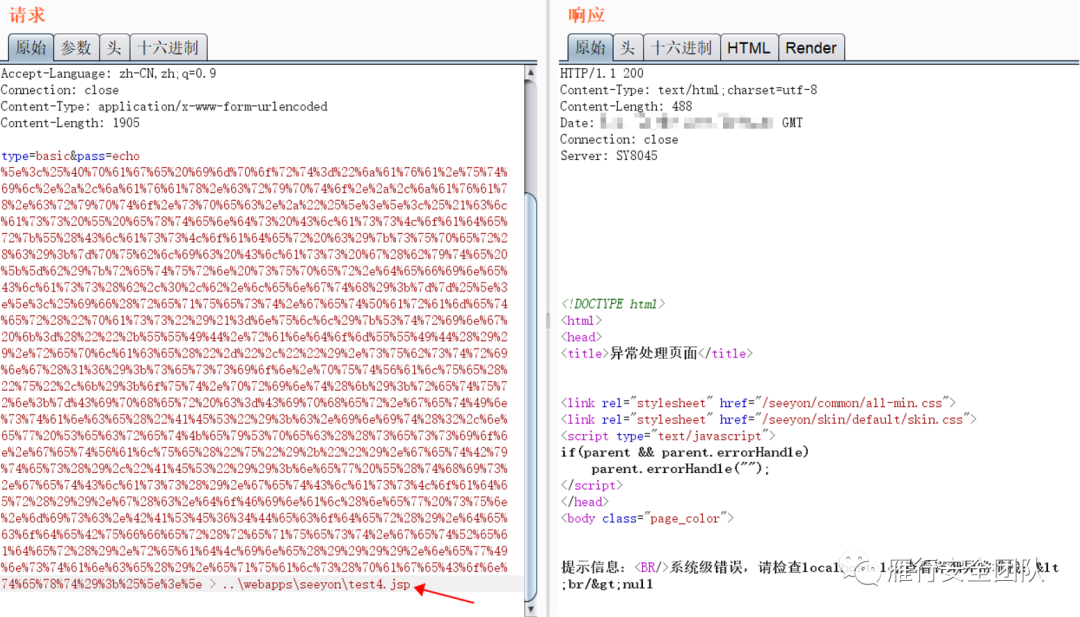This screenshot has height=617, width=1080.
Task: Click the first encoded payload line starting %5e%3c%25%40
Action: coord(254,172)
